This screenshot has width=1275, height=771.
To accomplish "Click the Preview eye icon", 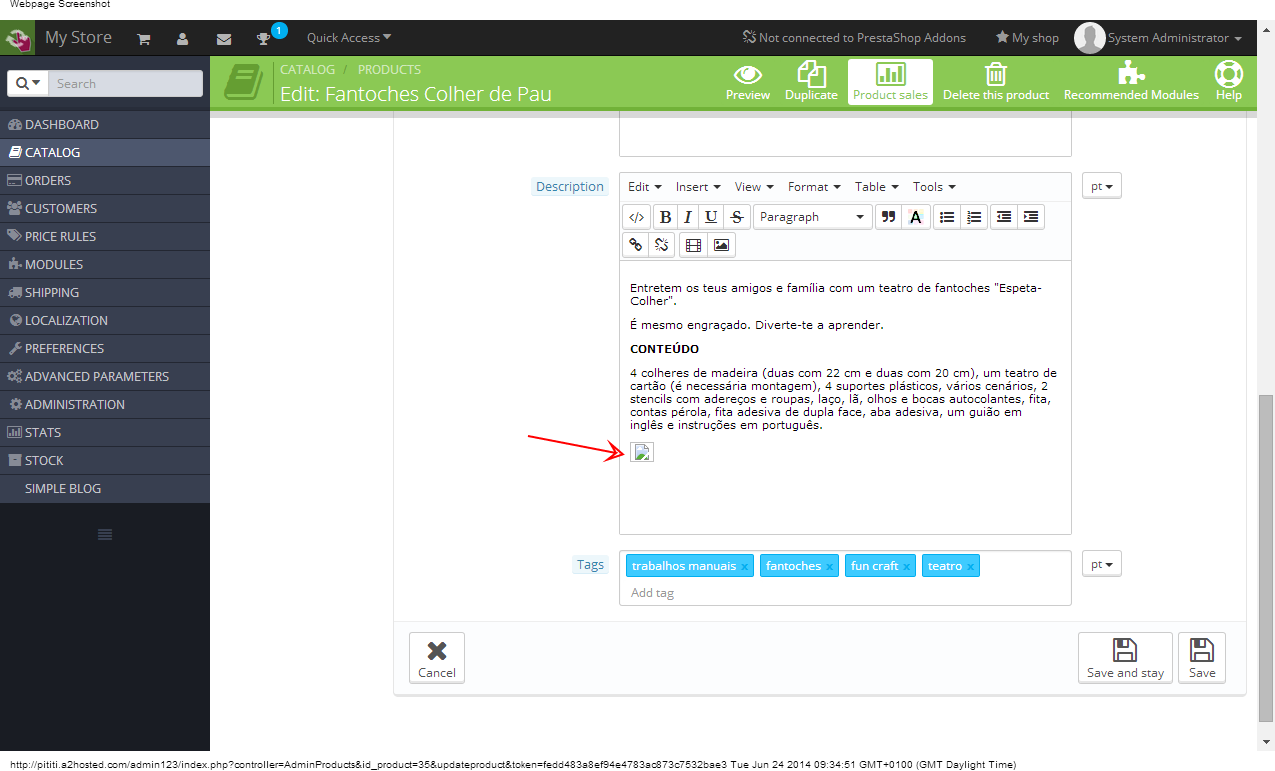I will click(748, 82).
